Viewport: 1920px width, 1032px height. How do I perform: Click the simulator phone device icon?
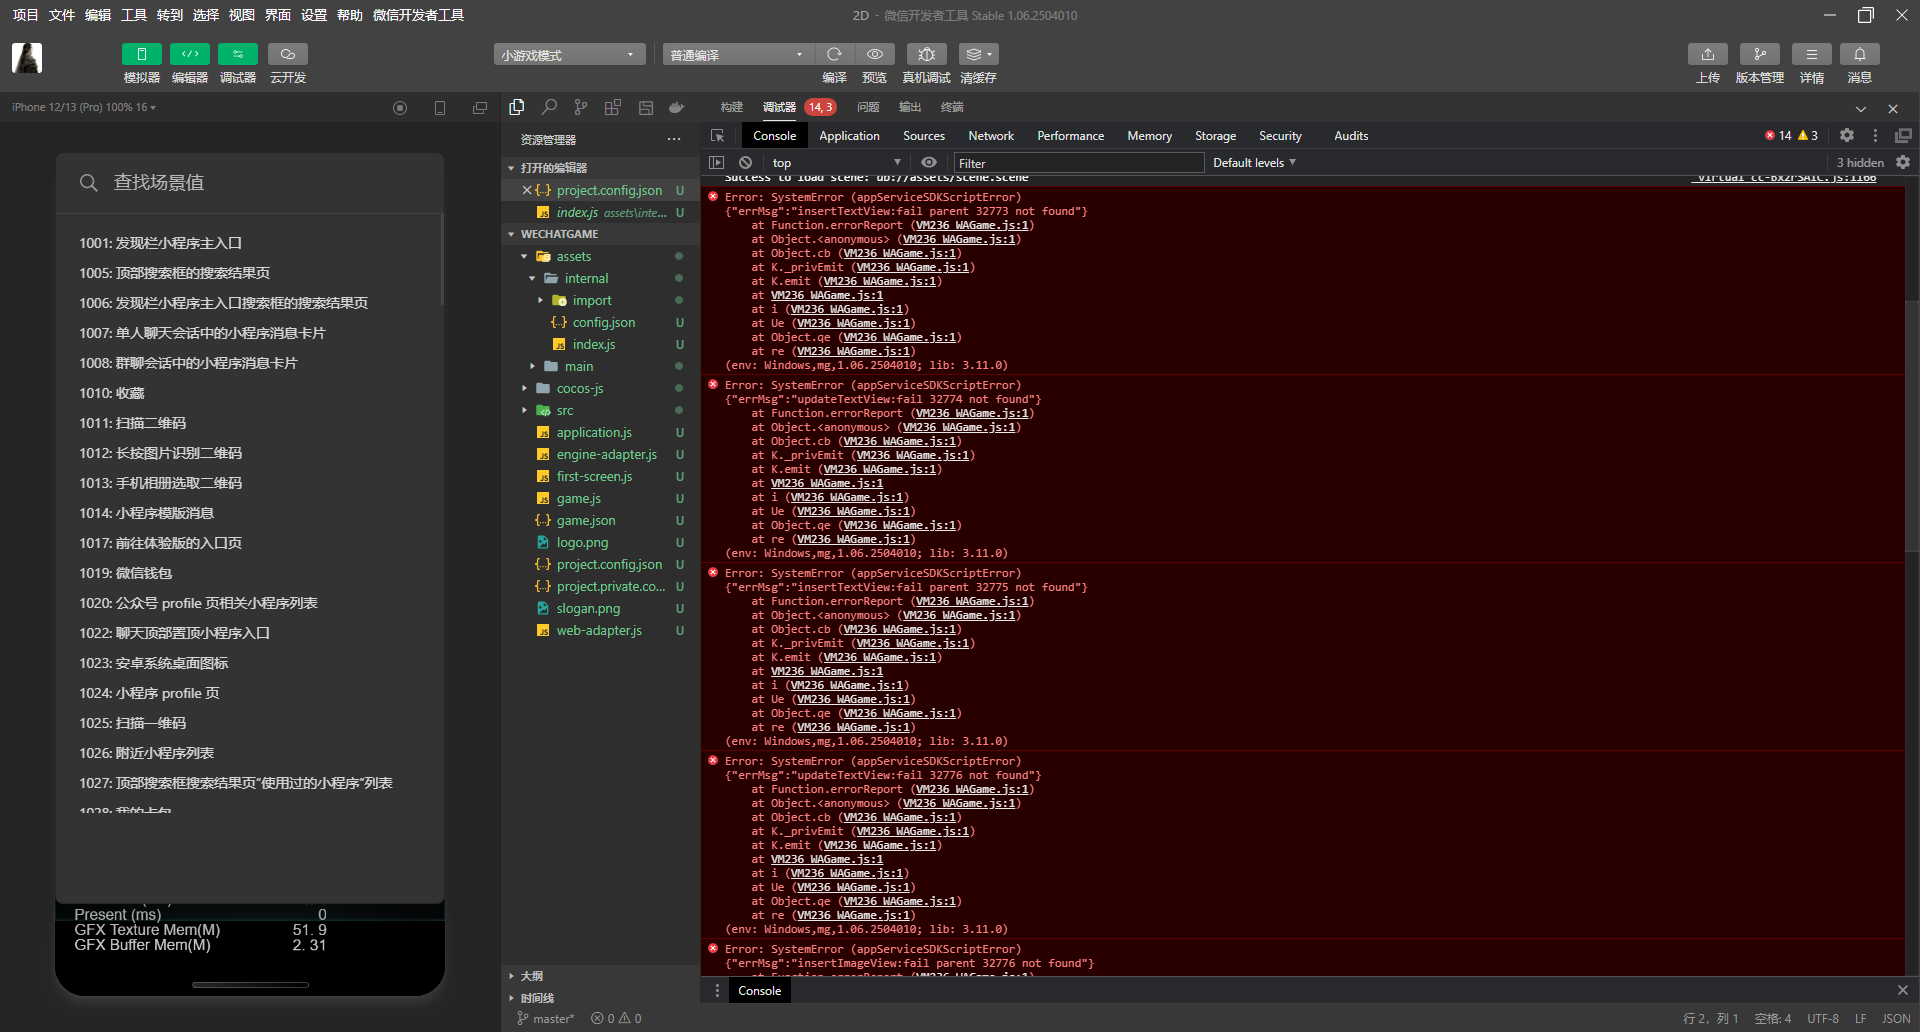coord(440,108)
